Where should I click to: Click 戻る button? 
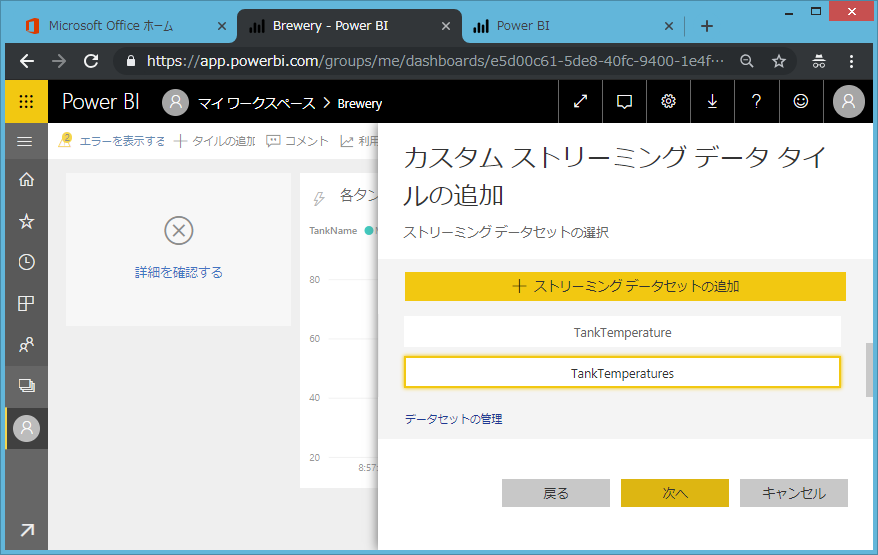tap(555, 493)
